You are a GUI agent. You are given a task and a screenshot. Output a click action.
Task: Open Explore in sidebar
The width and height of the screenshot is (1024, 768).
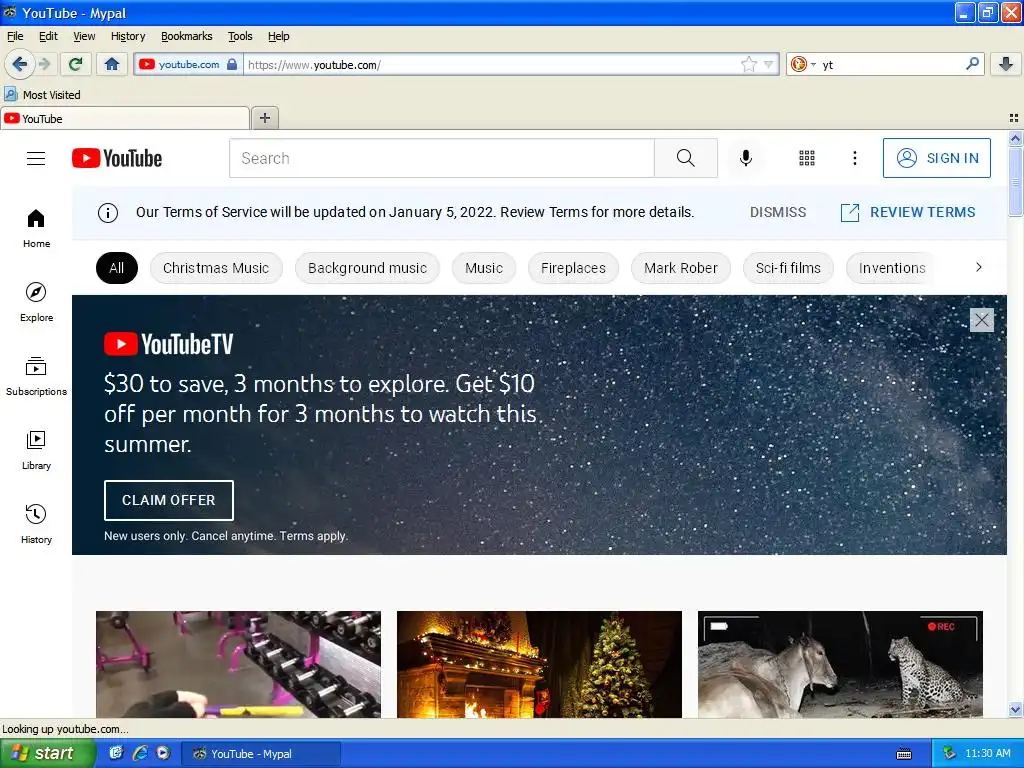[37, 302]
